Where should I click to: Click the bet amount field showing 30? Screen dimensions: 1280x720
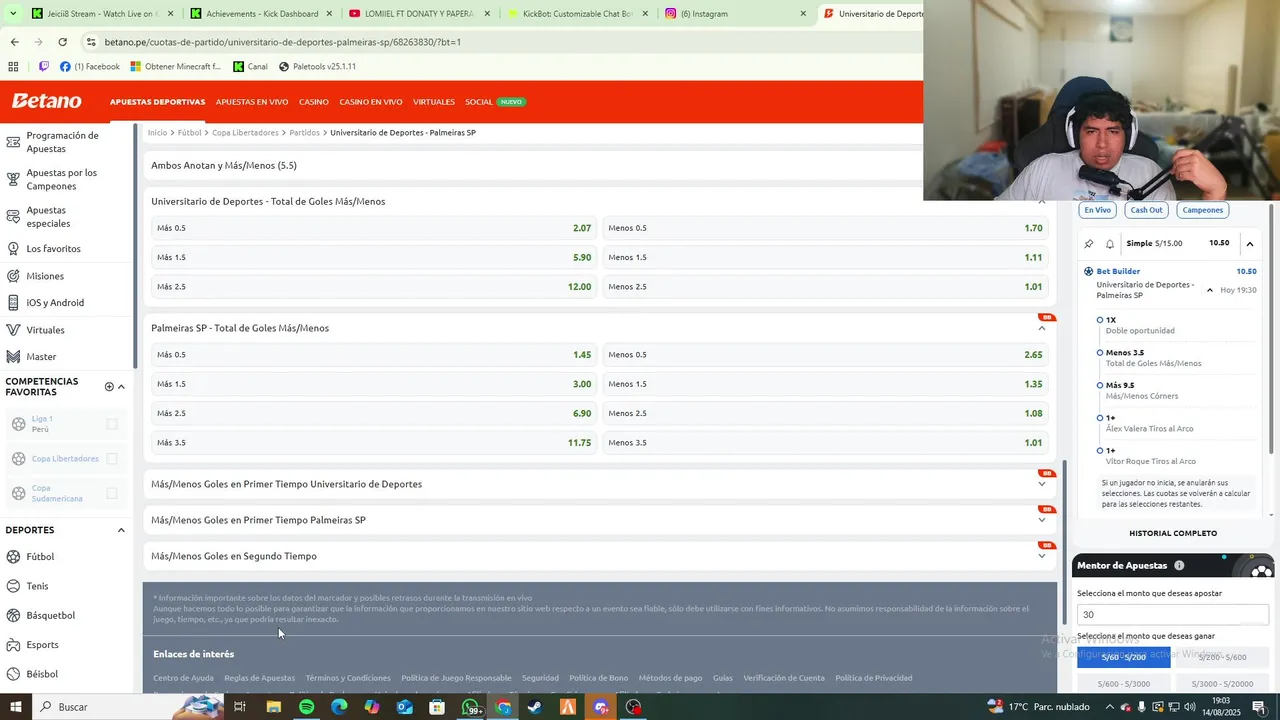tap(1173, 615)
